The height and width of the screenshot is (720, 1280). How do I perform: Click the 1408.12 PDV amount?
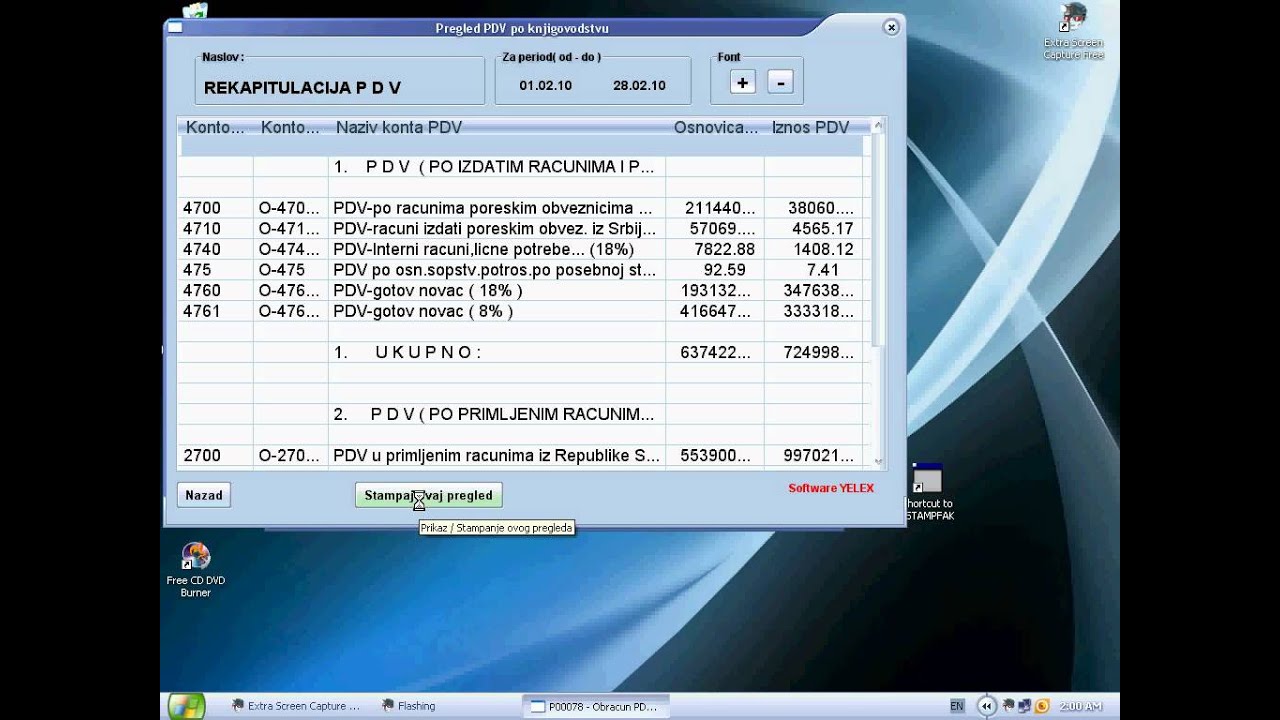click(x=824, y=249)
